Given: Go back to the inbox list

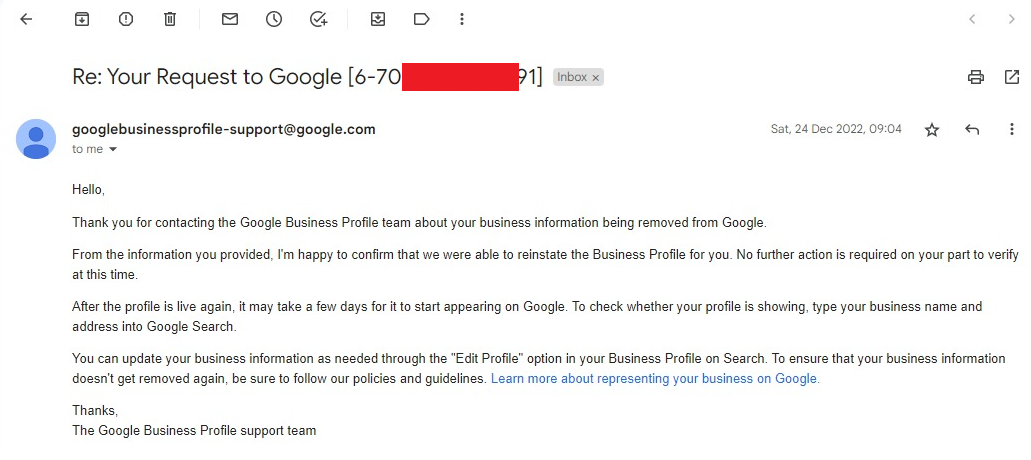Looking at the screenshot, I should (26, 19).
